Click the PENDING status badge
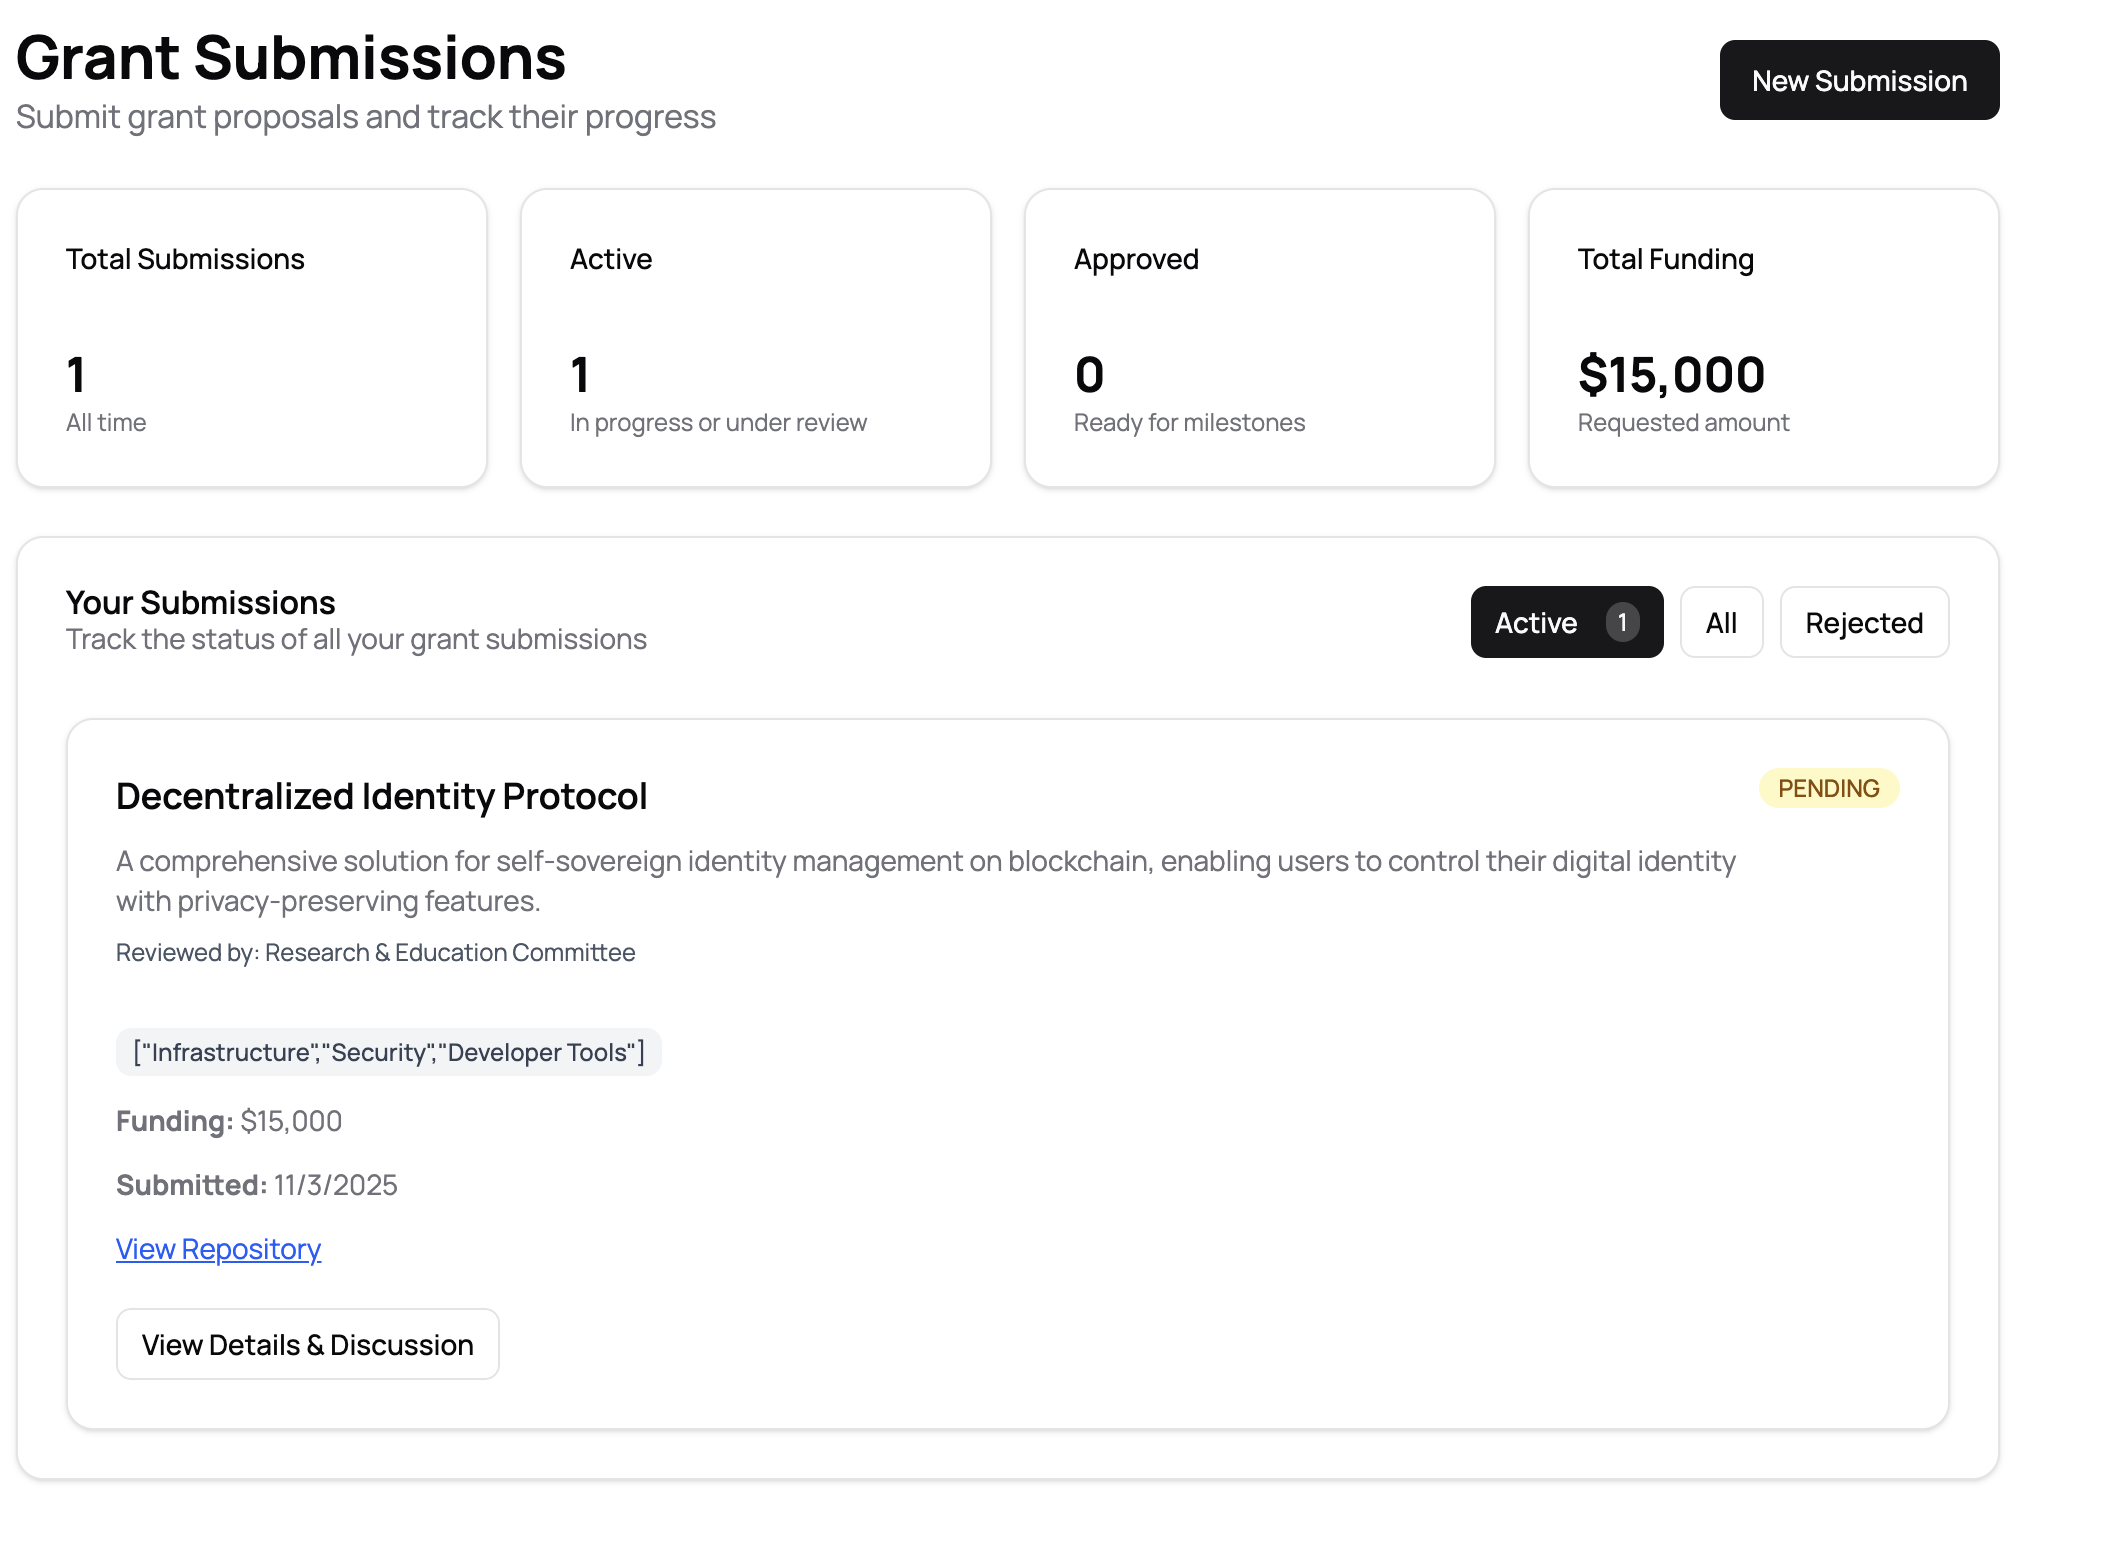 [x=1829, y=788]
